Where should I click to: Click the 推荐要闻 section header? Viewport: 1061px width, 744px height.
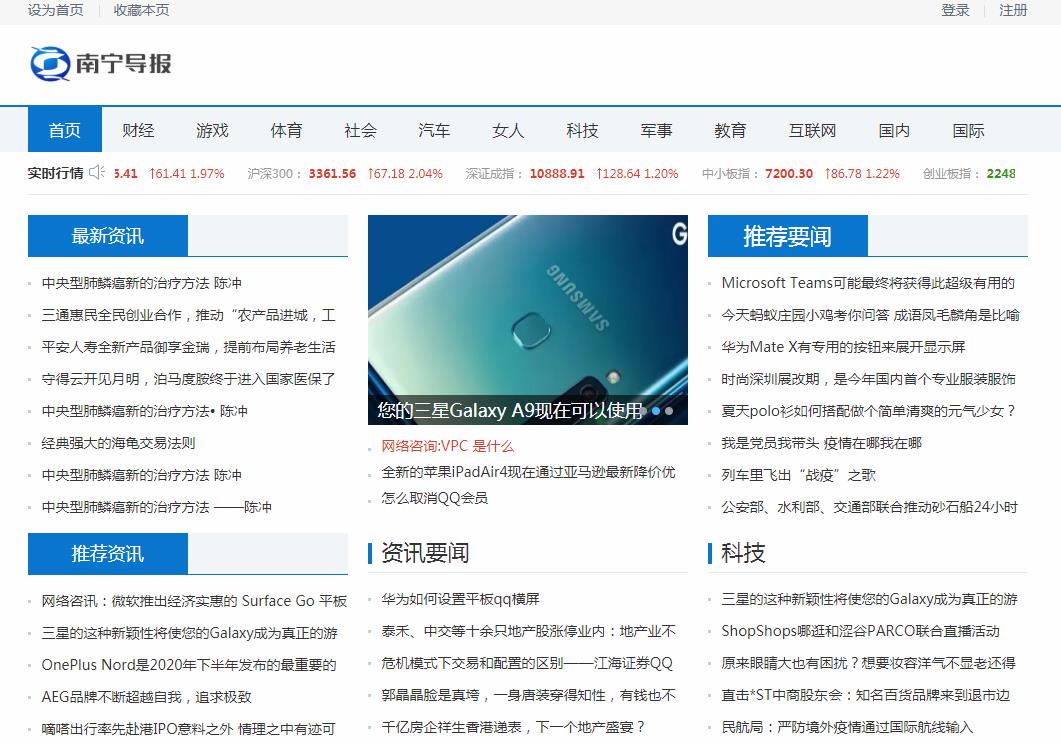coord(788,236)
